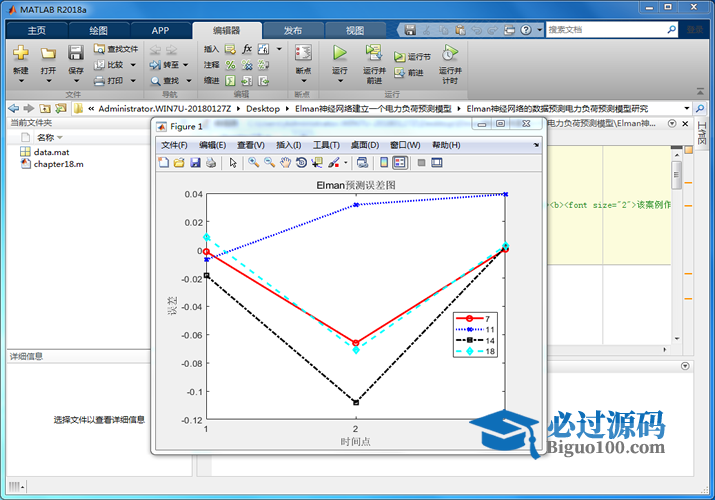Toggle Insert Legend in figure toolbar
Viewport: 715px width, 500px height.
click(x=400, y=162)
